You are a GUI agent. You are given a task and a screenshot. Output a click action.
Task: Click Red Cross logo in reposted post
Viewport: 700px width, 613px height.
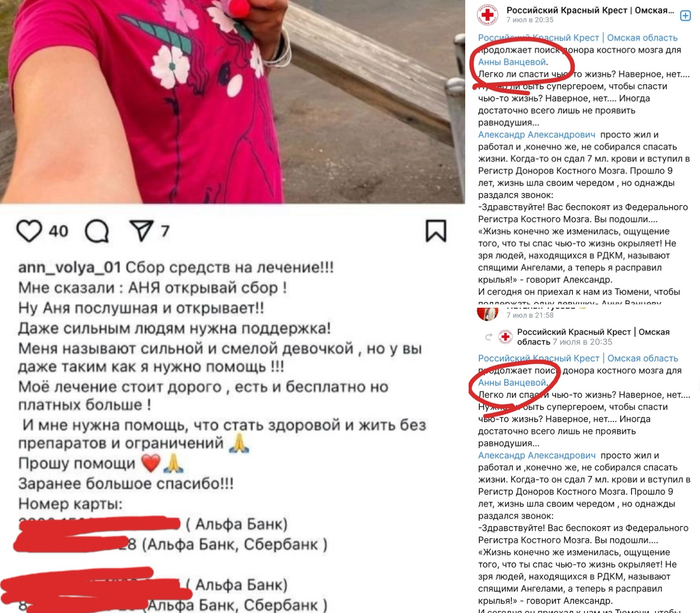[x=505, y=337]
